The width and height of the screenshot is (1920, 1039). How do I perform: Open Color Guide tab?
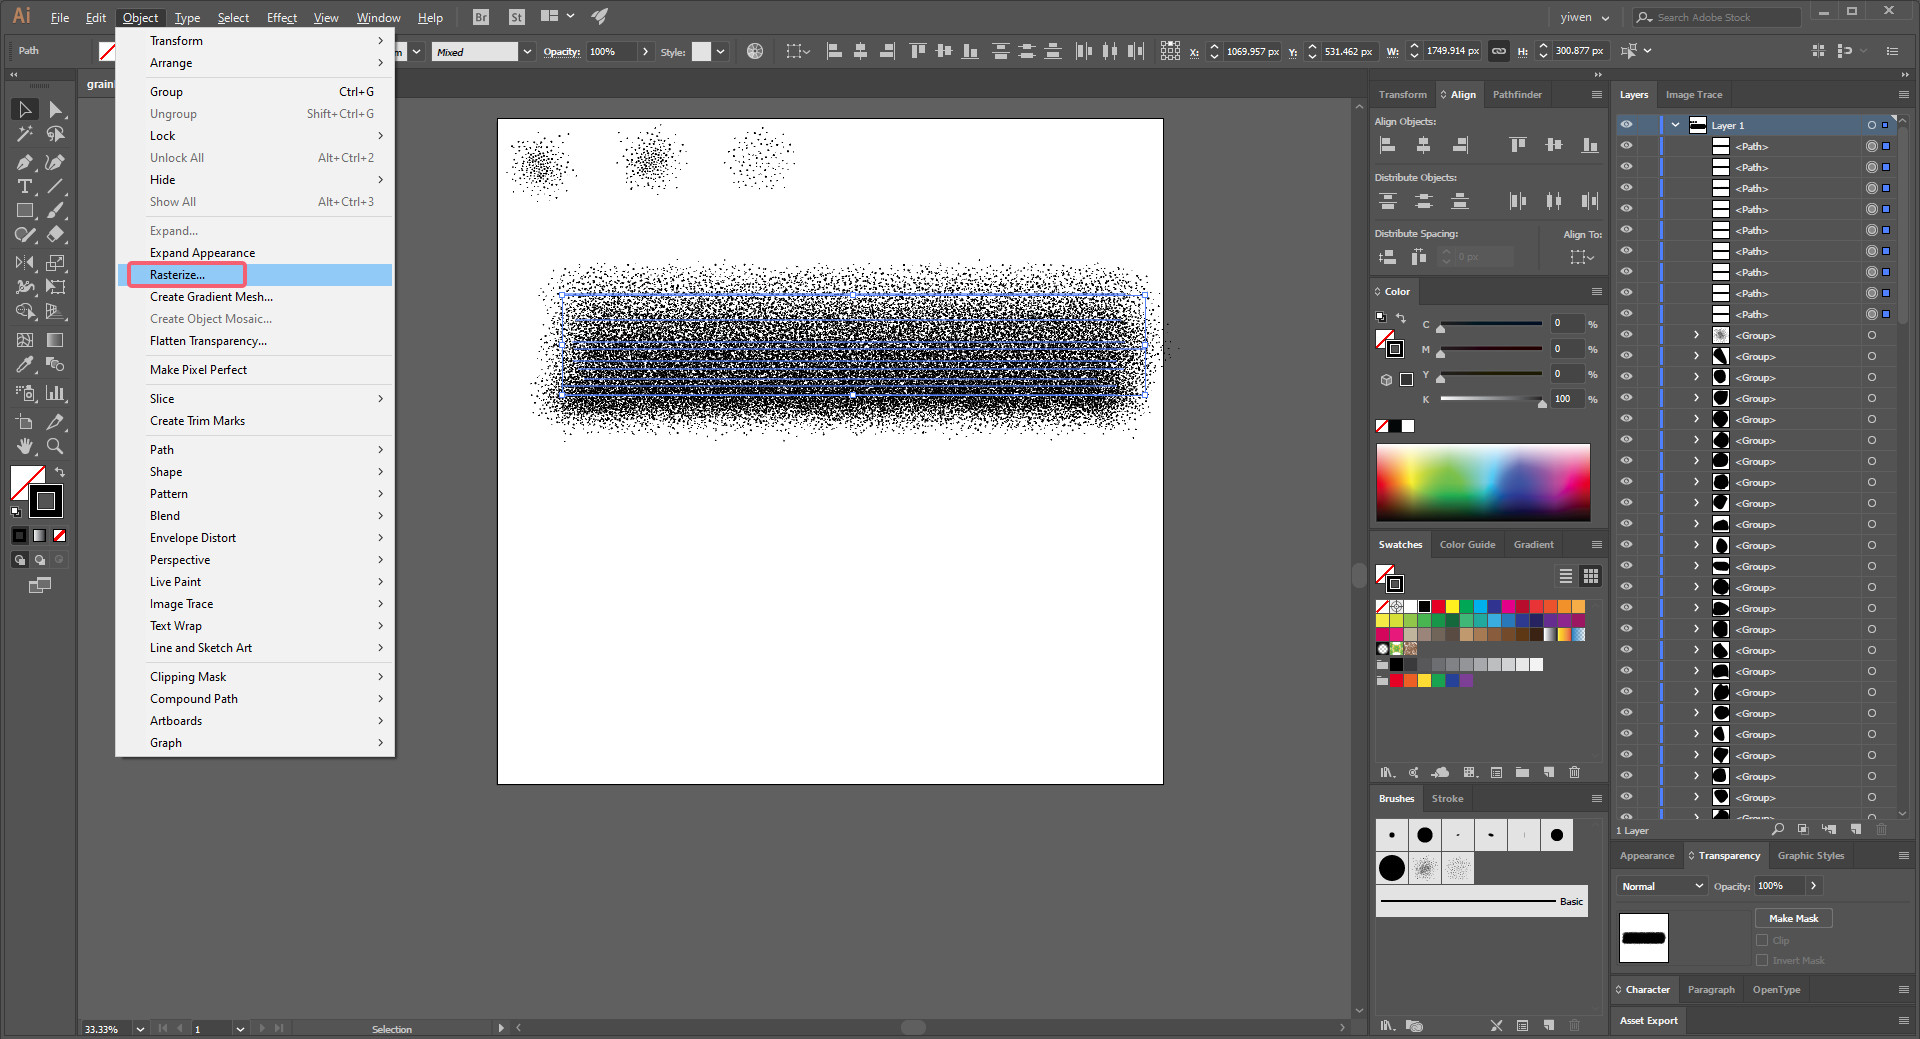coord(1467,544)
